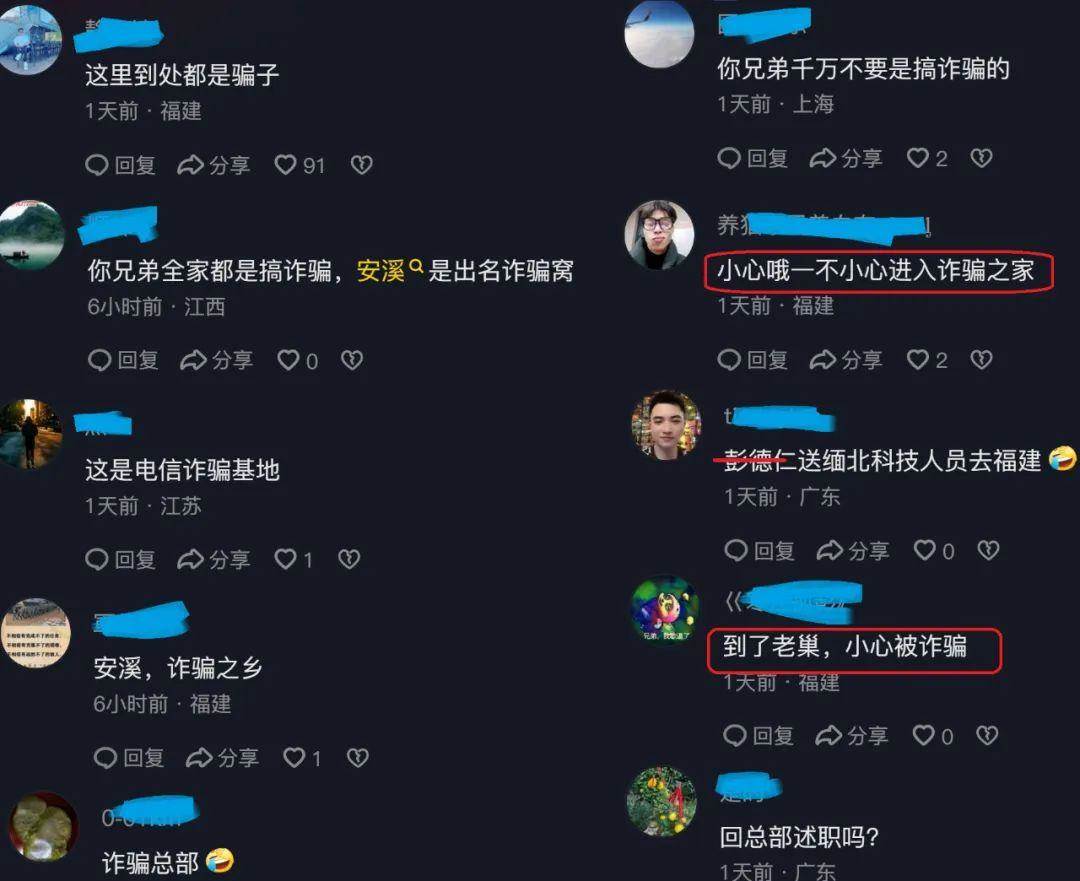Open the avatar beside '诈骗总部' comment

point(43,827)
